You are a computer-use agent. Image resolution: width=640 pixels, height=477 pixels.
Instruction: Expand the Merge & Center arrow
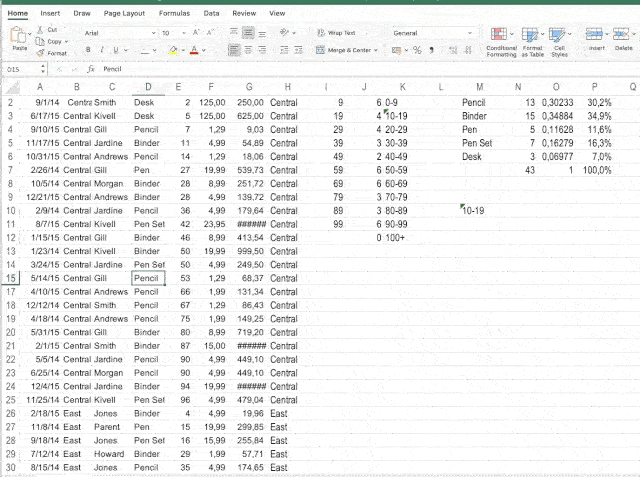(376, 50)
